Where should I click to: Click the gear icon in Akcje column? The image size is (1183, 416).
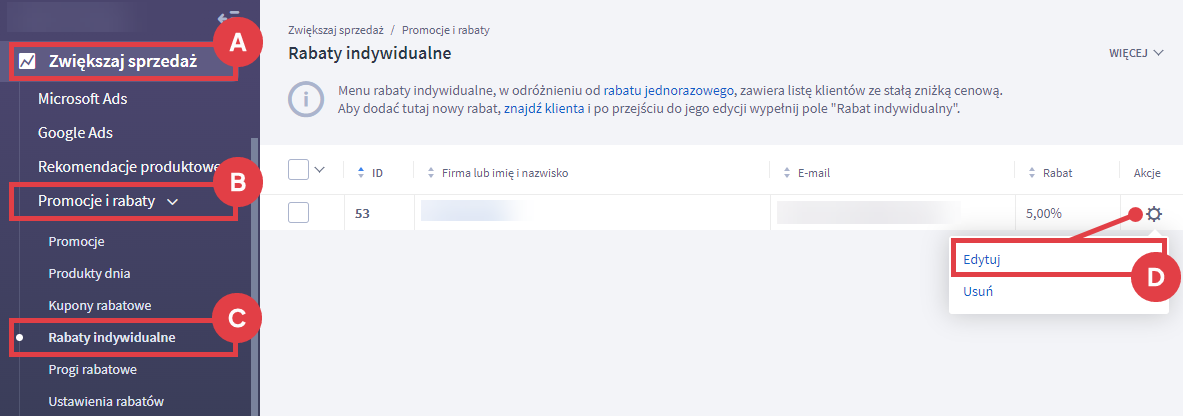[1154, 213]
